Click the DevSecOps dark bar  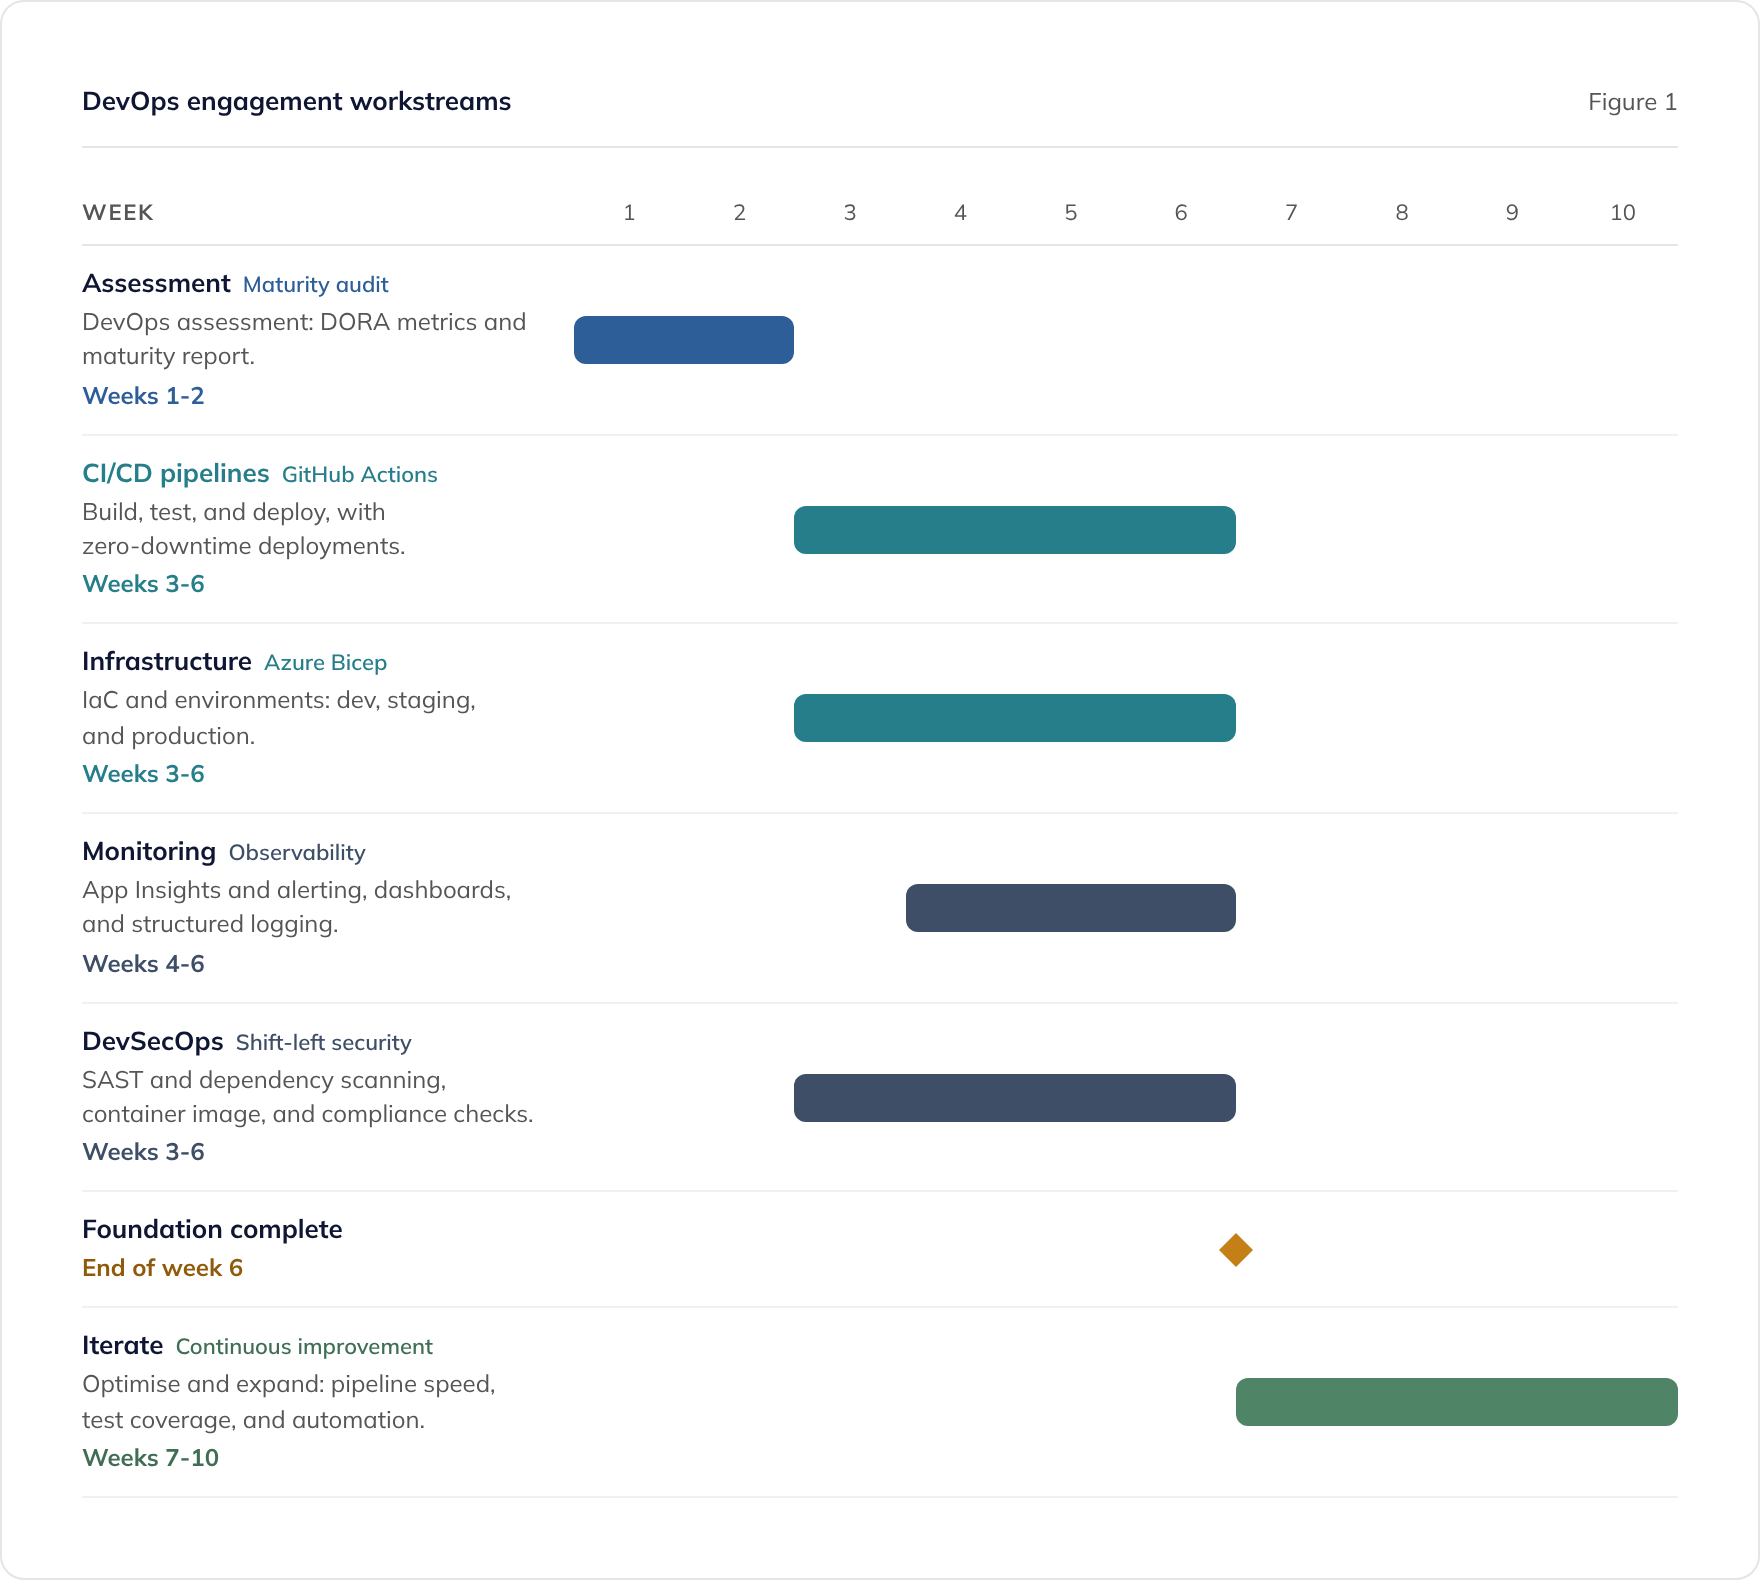pos(1015,1098)
